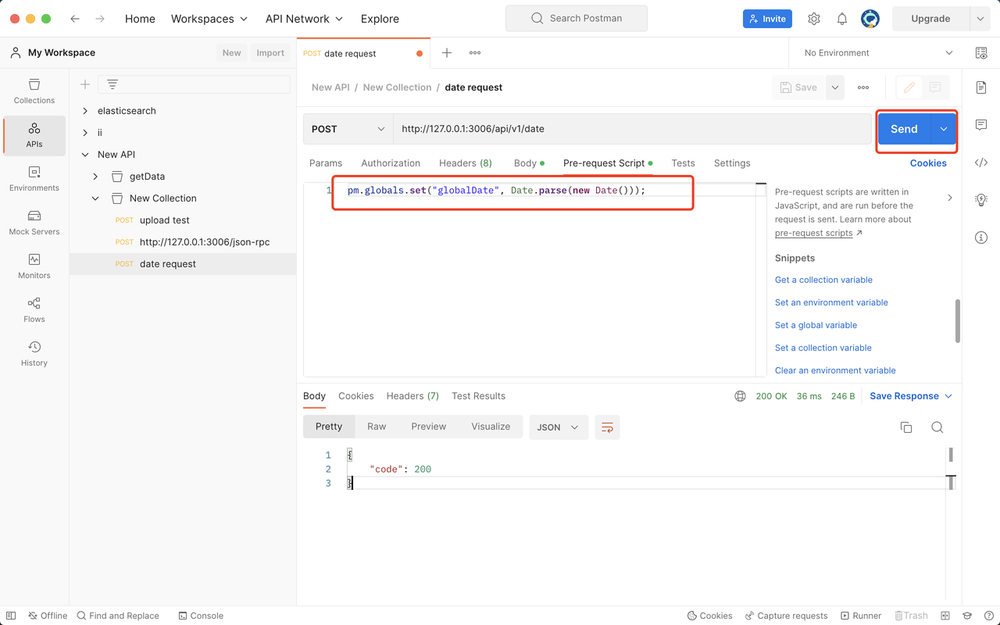Viewport: 1000px width, 625px height.
Task: Toggle word wrap in response body
Action: point(607,427)
